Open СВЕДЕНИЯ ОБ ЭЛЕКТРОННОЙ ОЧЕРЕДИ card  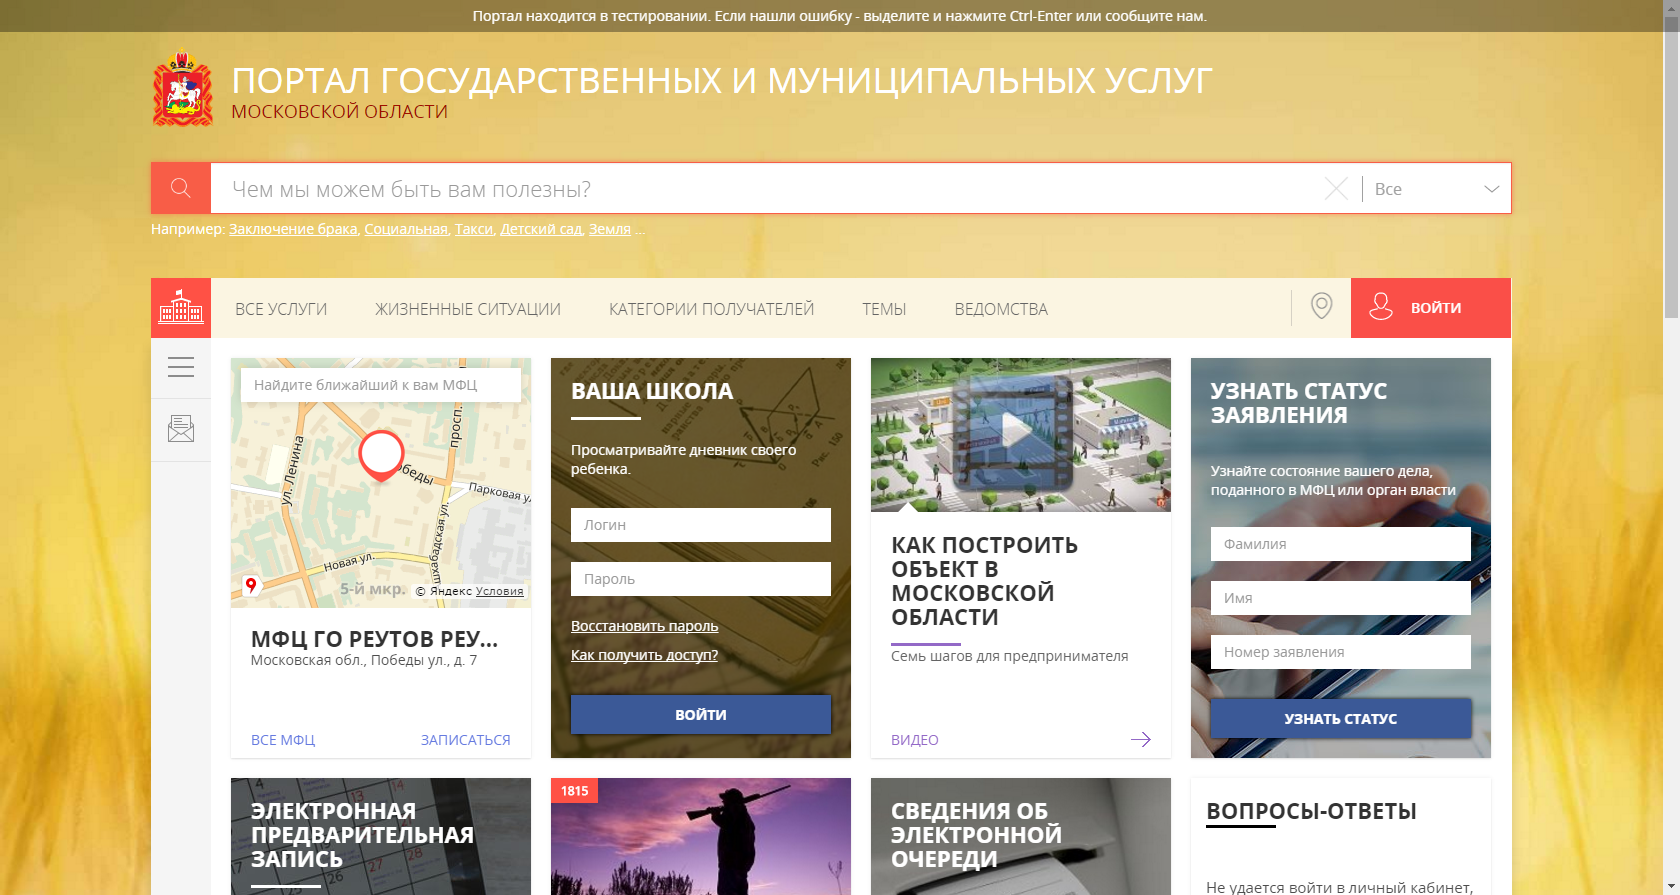tap(1021, 836)
